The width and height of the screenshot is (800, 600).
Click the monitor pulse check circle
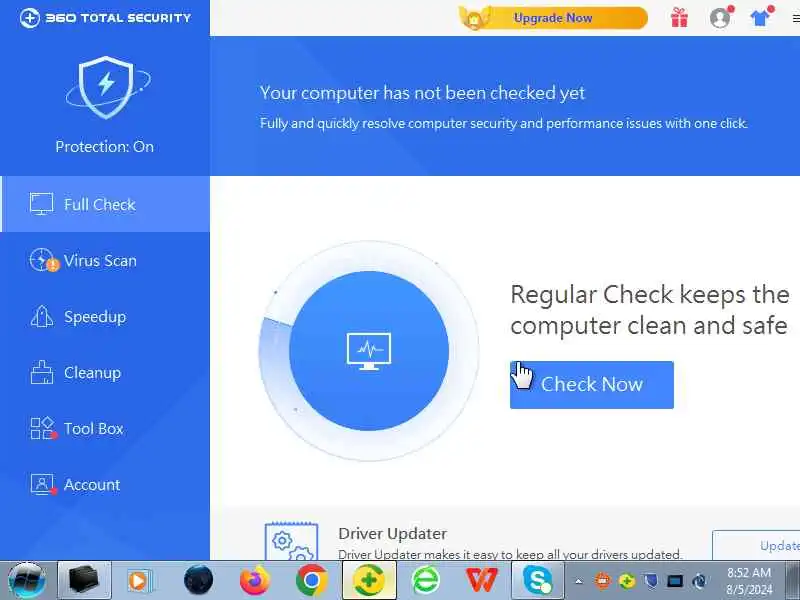point(369,351)
